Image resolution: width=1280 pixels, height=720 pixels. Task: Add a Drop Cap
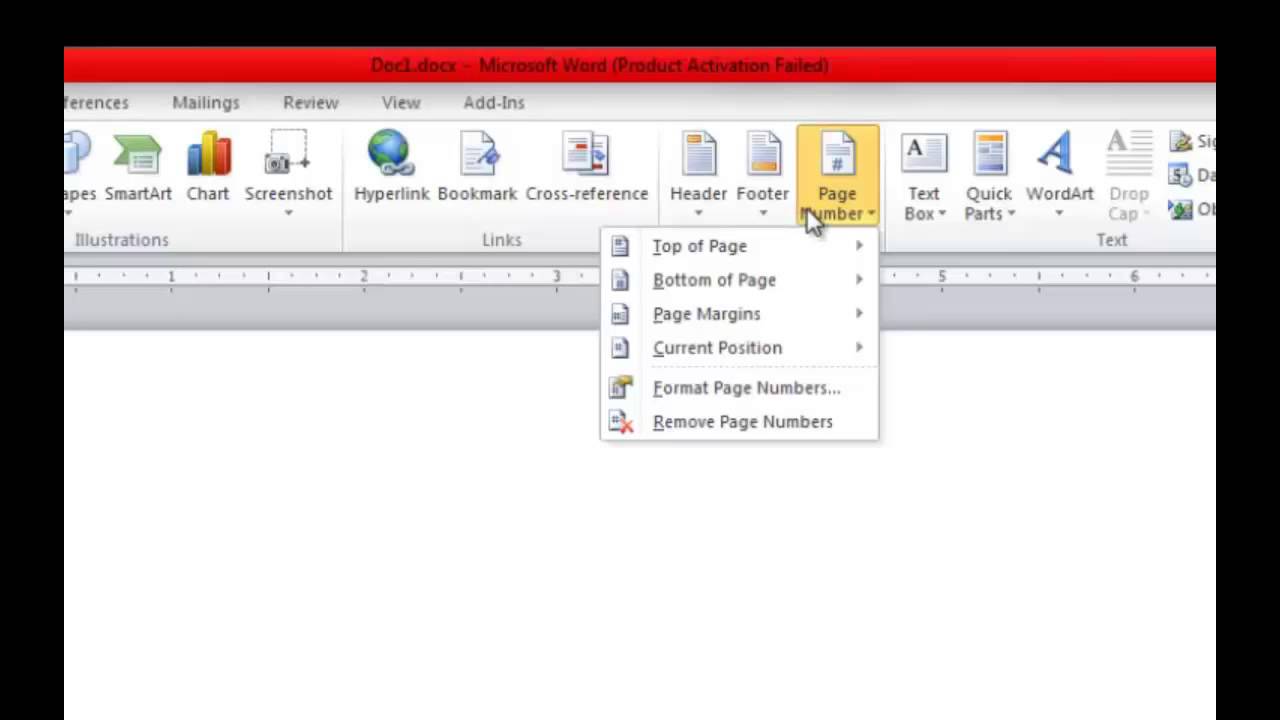pos(1129,175)
